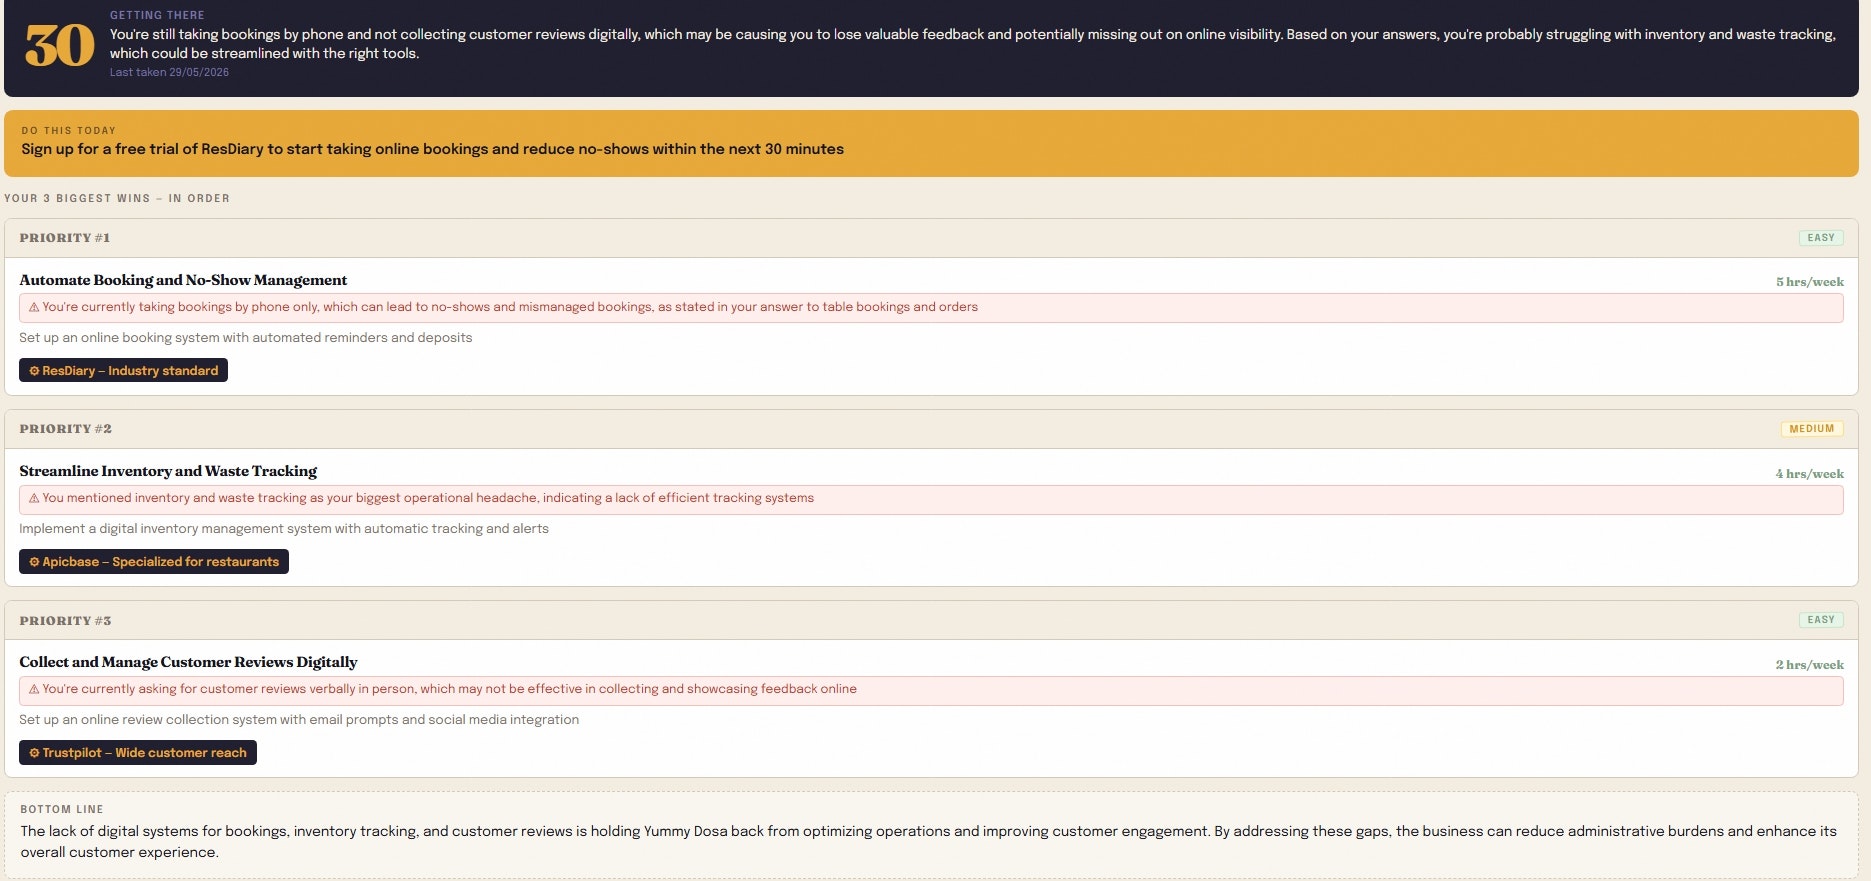This screenshot has width=1871, height=881.
Task: Click the 'Last taken 29/05/2026' date
Action: tap(169, 72)
